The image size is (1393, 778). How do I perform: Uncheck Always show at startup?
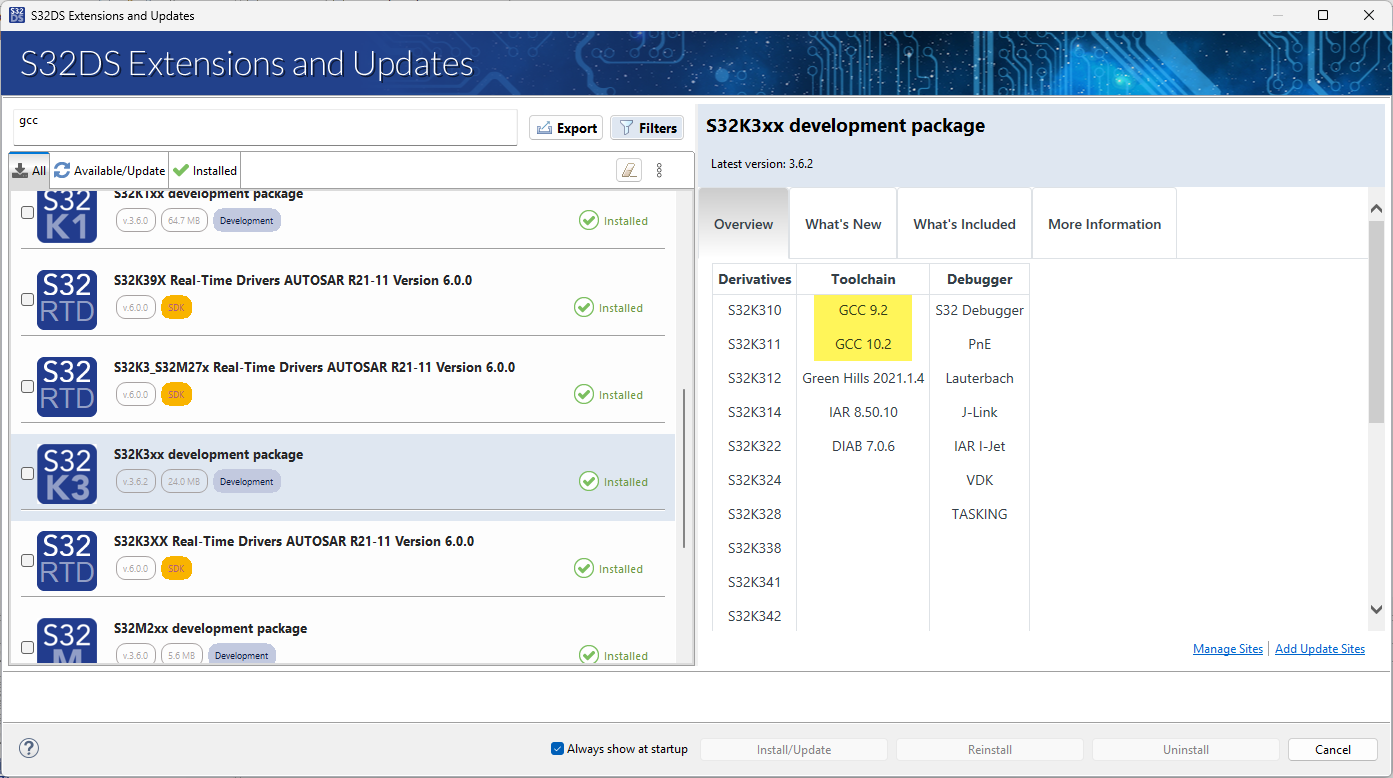557,749
